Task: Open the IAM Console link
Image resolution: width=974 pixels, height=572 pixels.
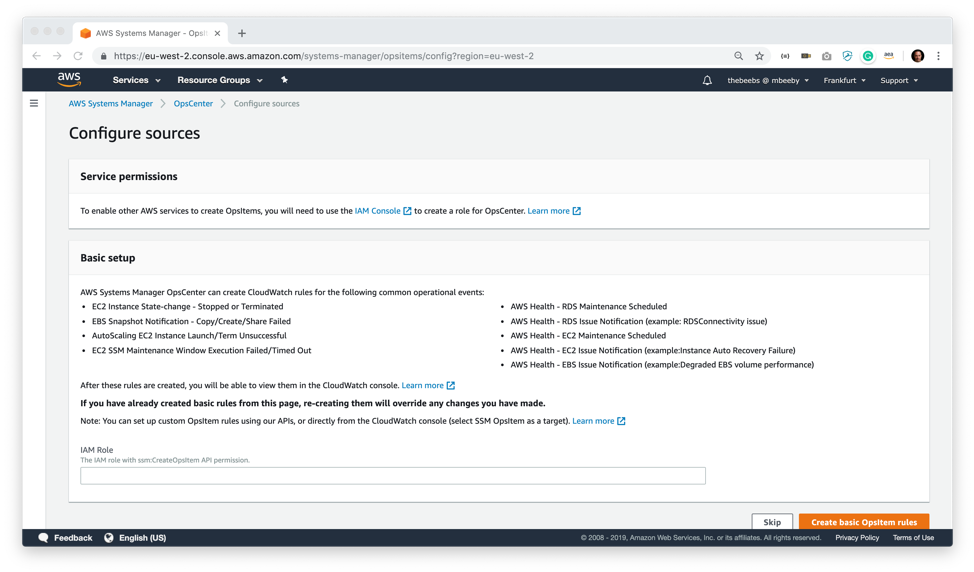Action: point(377,211)
